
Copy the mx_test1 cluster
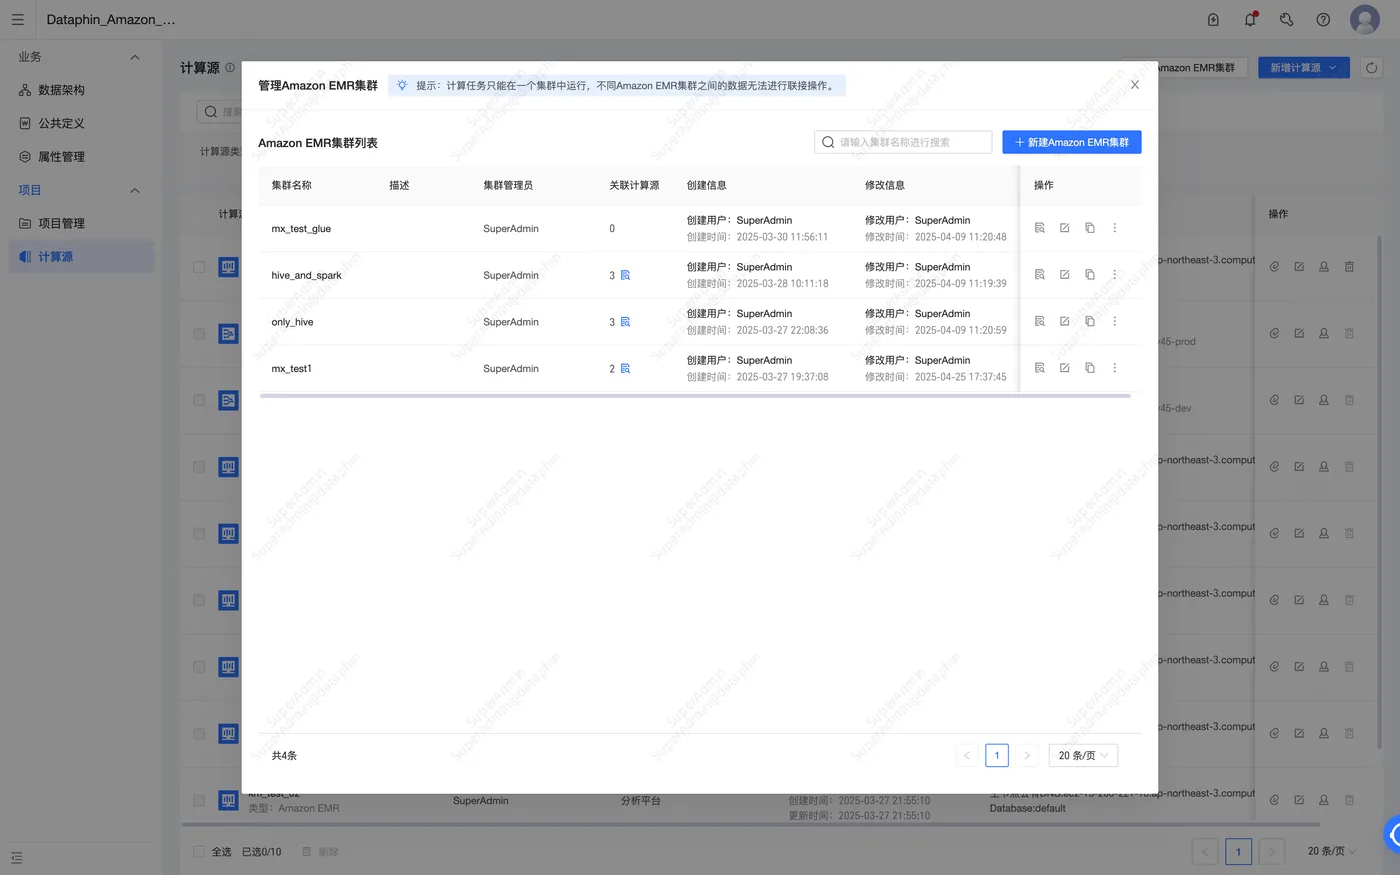click(x=1090, y=368)
